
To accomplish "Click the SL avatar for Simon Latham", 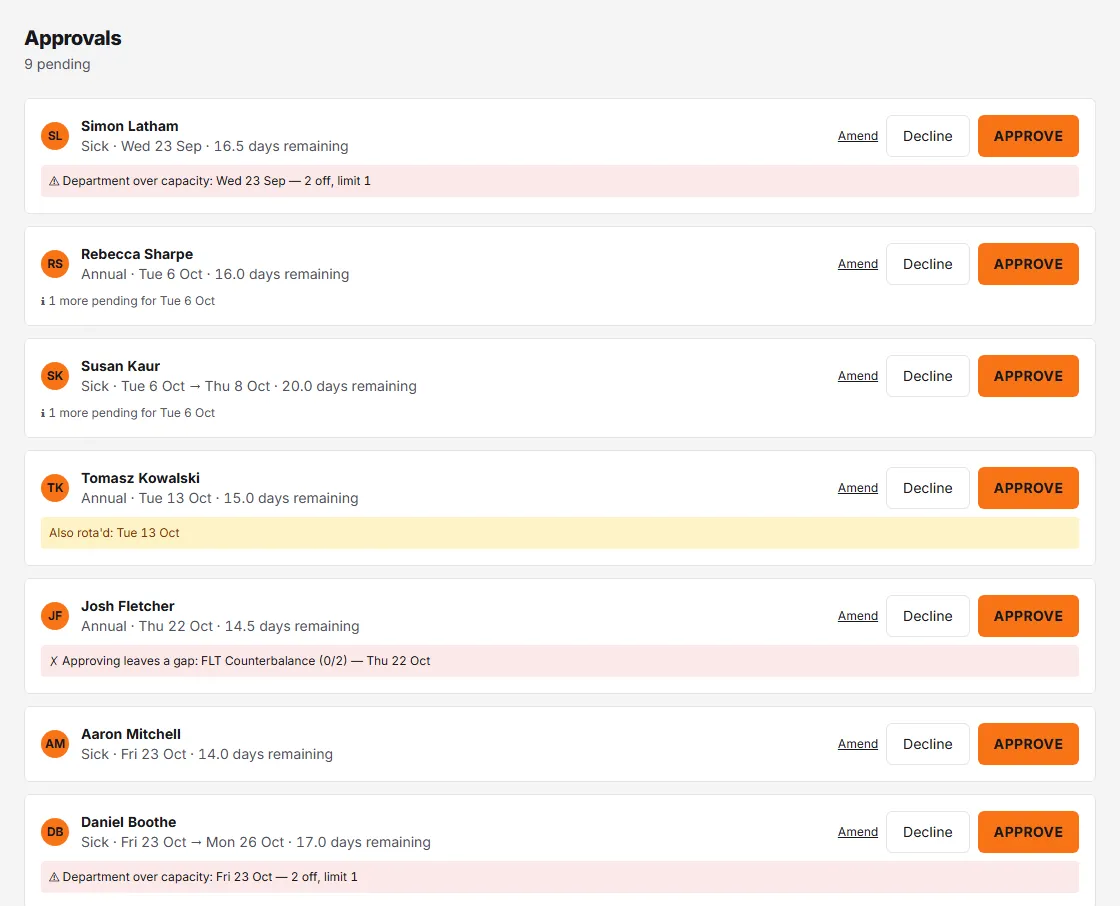I will coord(55,136).
